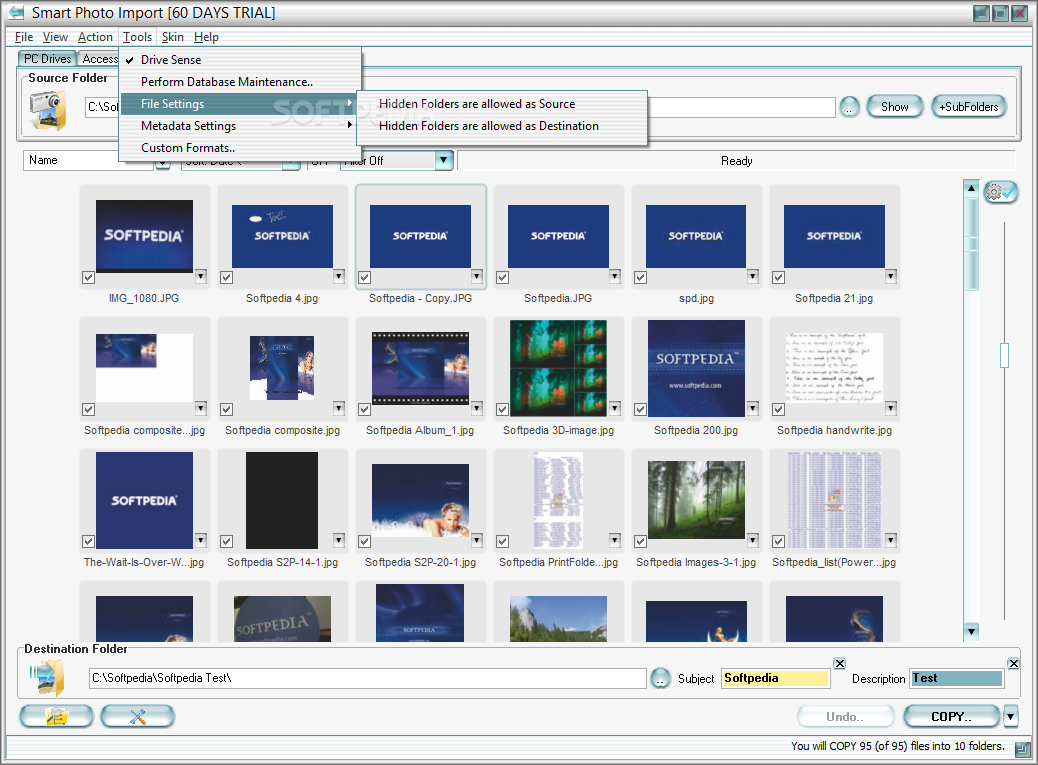Select Hidden Folders are allowed as Source
This screenshot has width=1038, height=765.
tap(501, 104)
